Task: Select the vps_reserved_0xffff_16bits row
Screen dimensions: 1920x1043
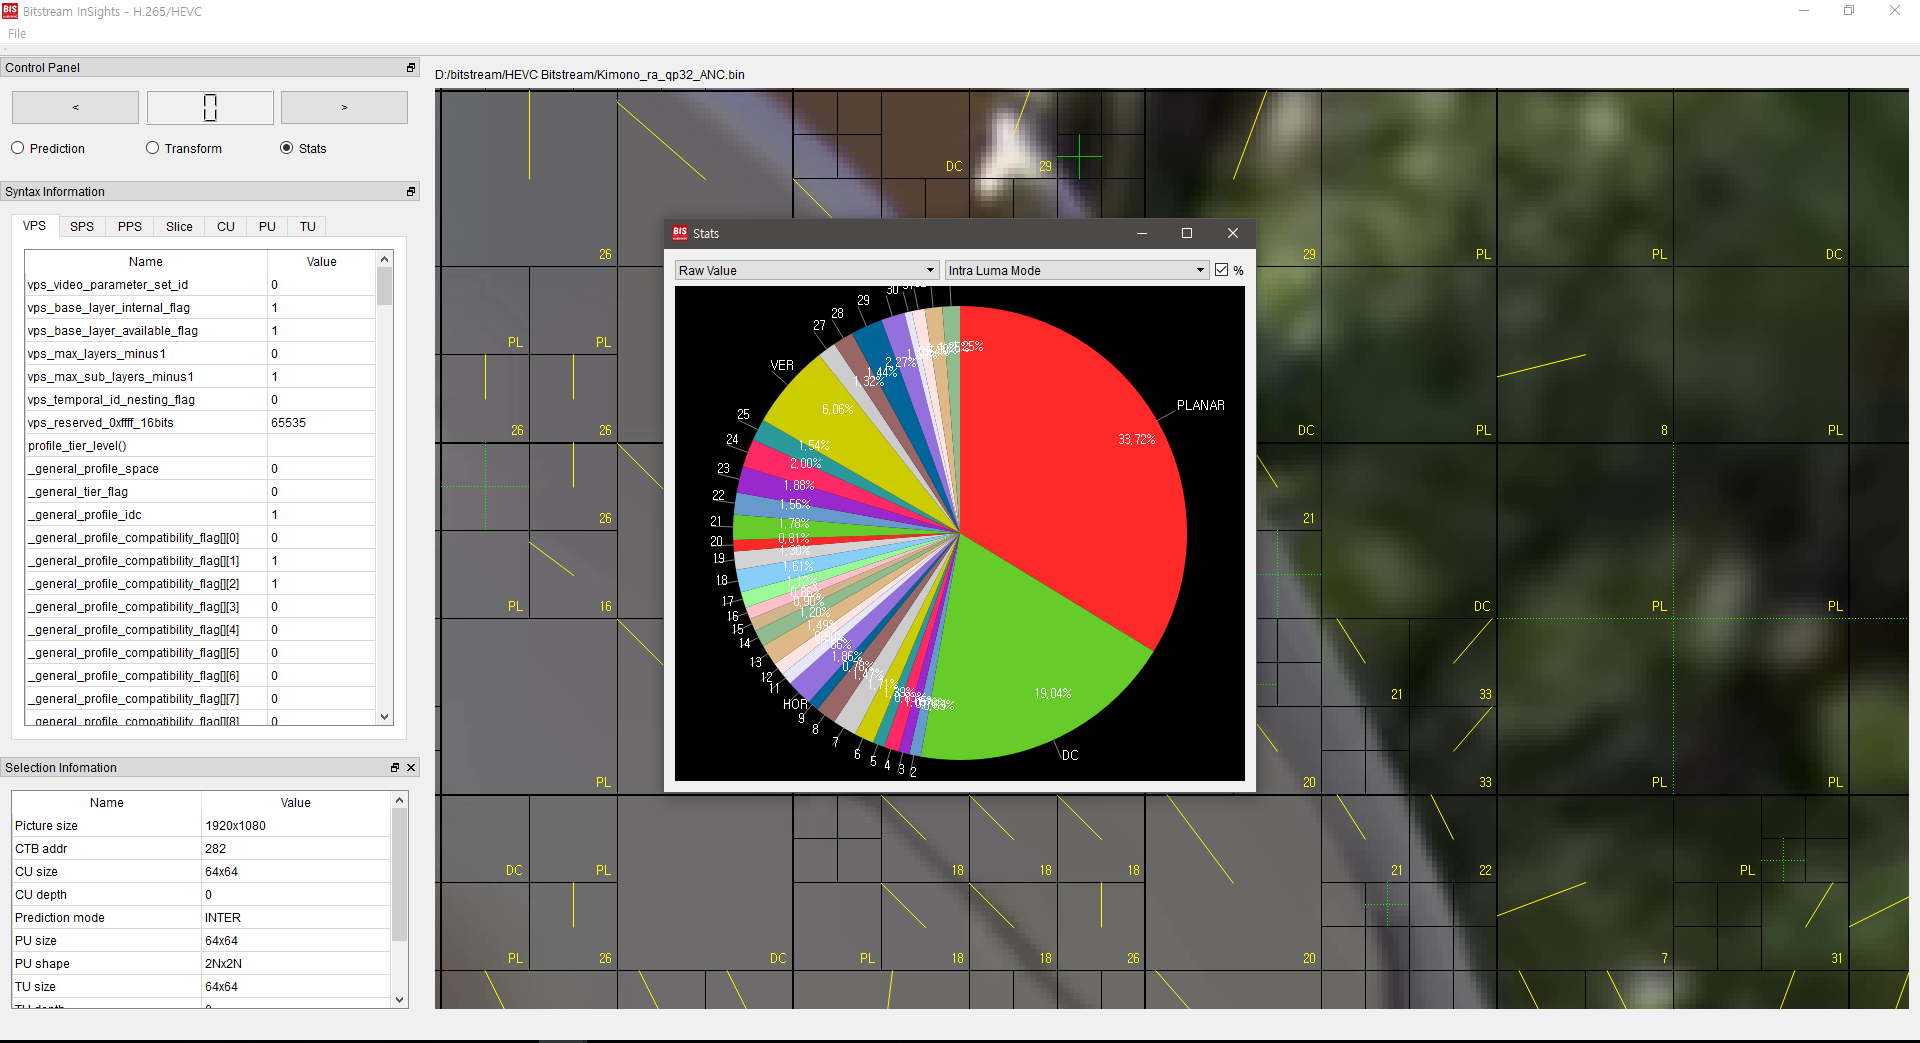Action: [x=200, y=423]
